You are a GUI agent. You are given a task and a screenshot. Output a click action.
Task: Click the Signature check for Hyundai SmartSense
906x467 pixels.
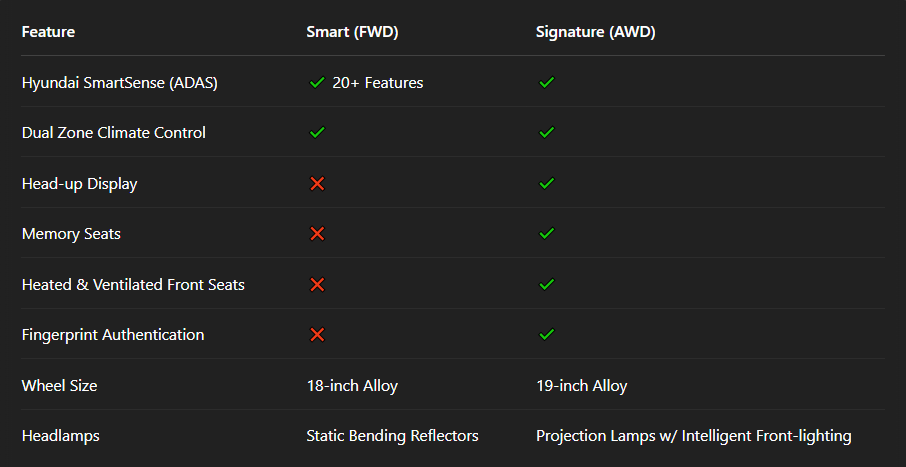coord(546,83)
